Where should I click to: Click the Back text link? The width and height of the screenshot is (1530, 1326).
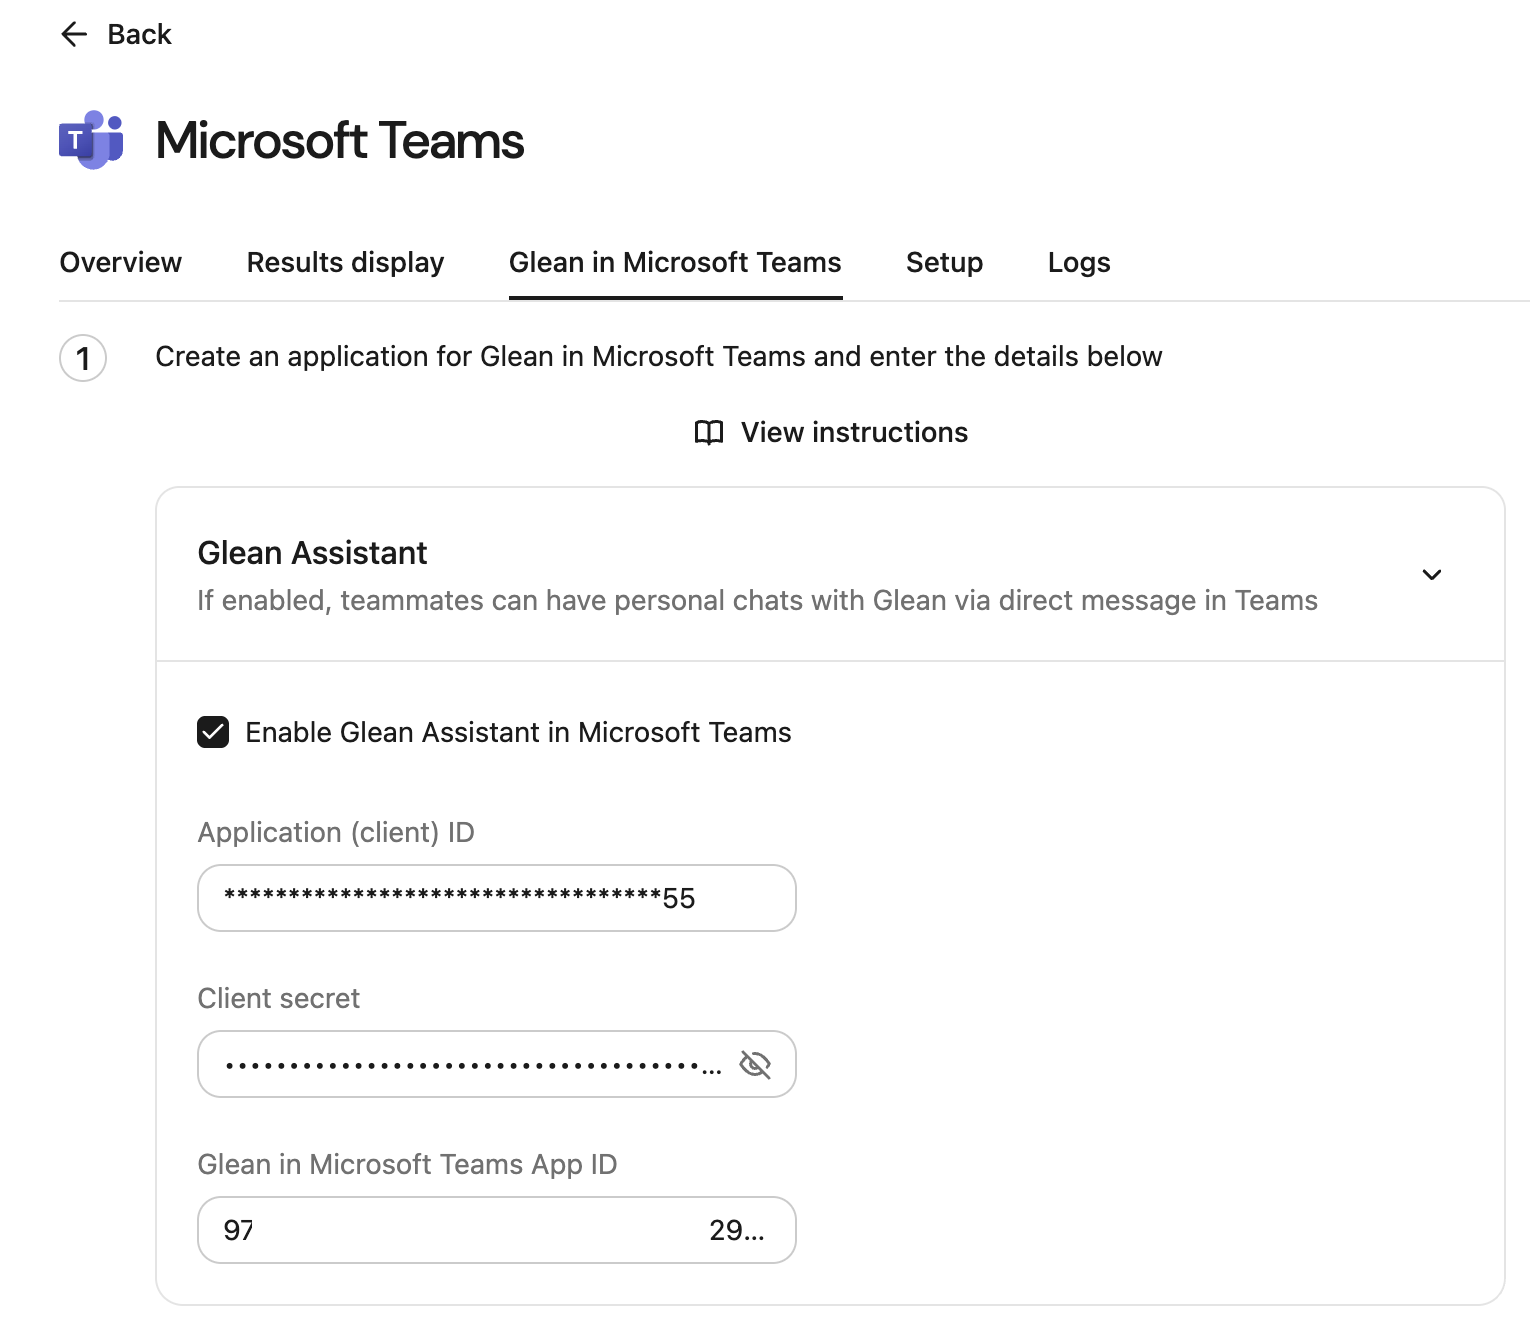tap(139, 34)
